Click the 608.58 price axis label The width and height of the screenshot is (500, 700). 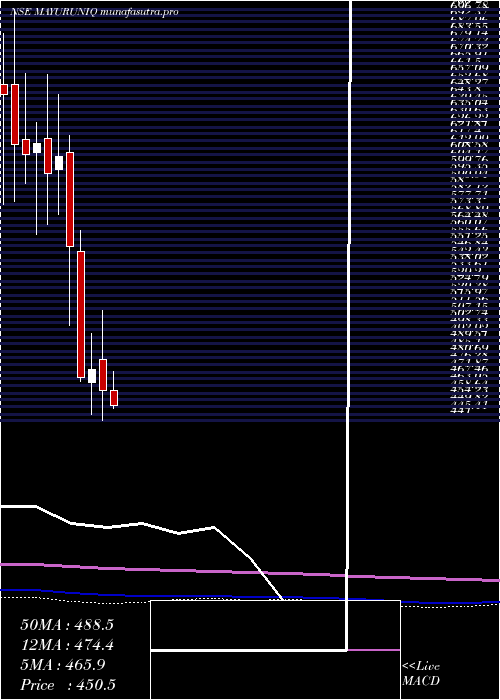(x=469, y=146)
